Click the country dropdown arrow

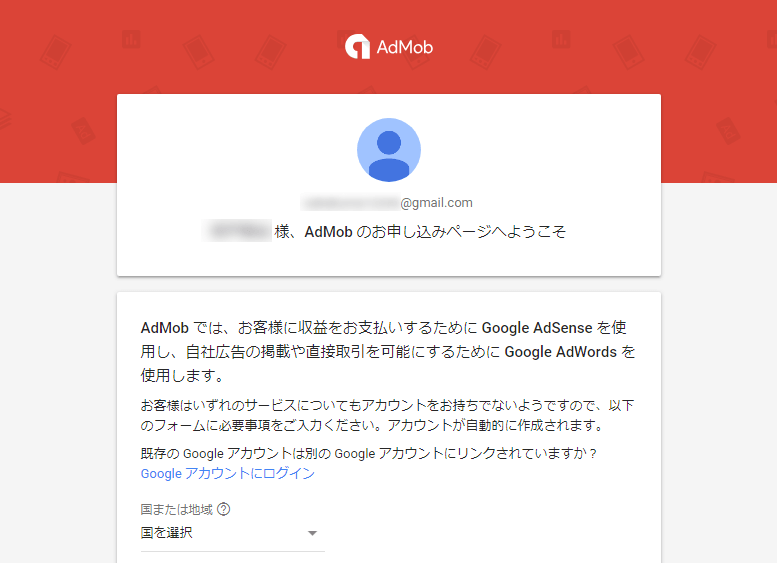(x=312, y=533)
